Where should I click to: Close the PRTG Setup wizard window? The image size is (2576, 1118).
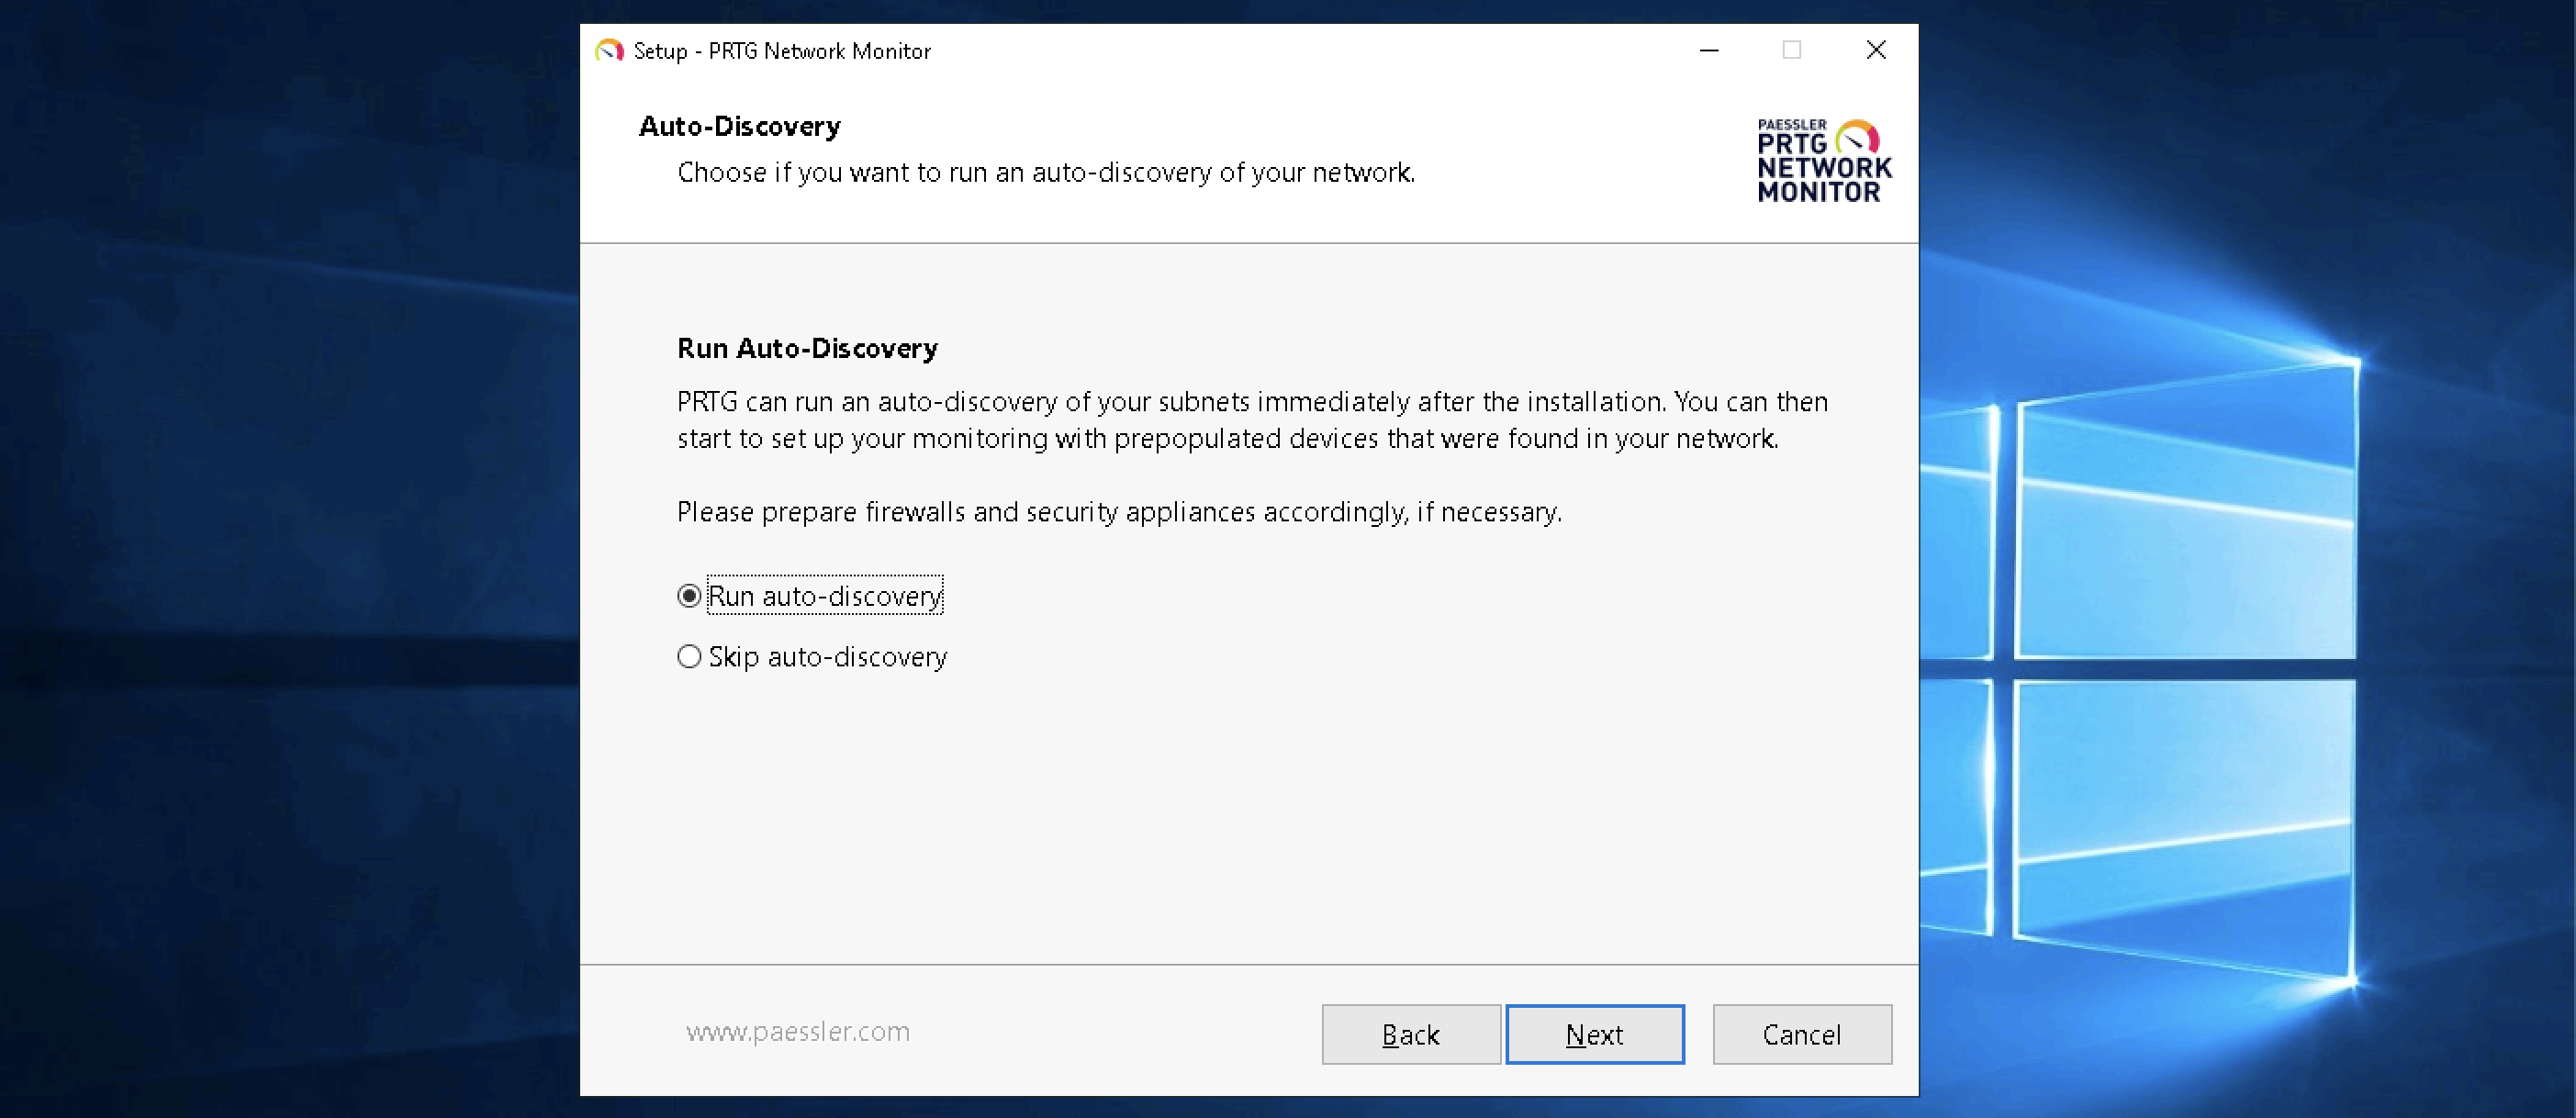(x=1875, y=50)
